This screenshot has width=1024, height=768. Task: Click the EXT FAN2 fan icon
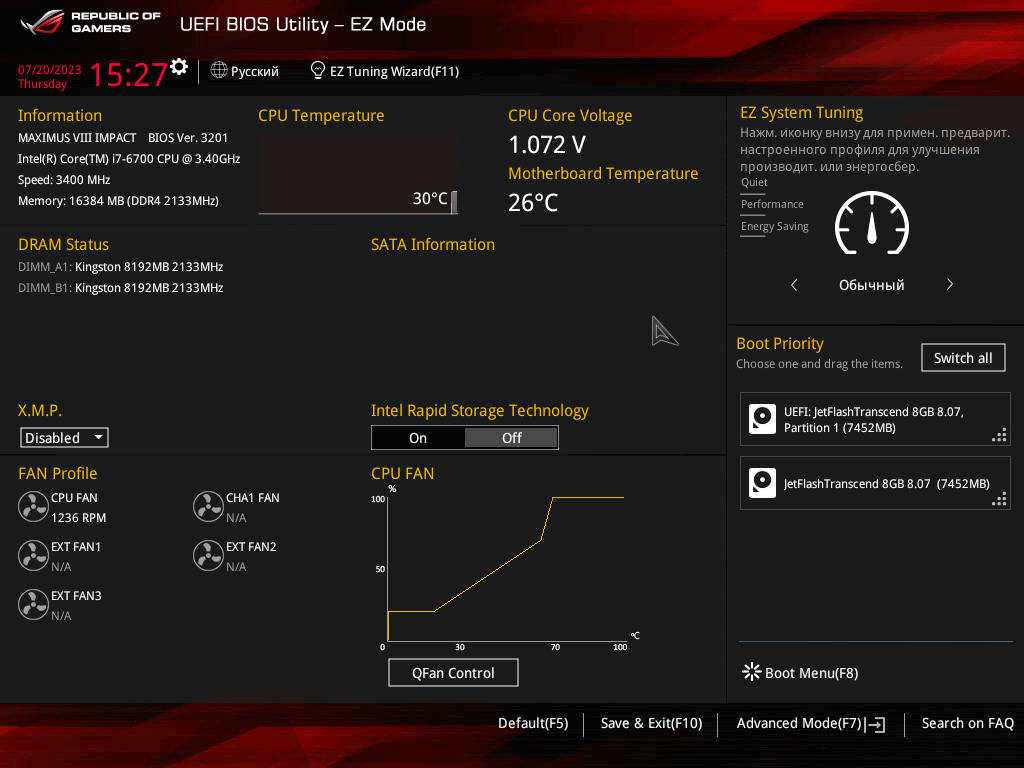tap(208, 555)
